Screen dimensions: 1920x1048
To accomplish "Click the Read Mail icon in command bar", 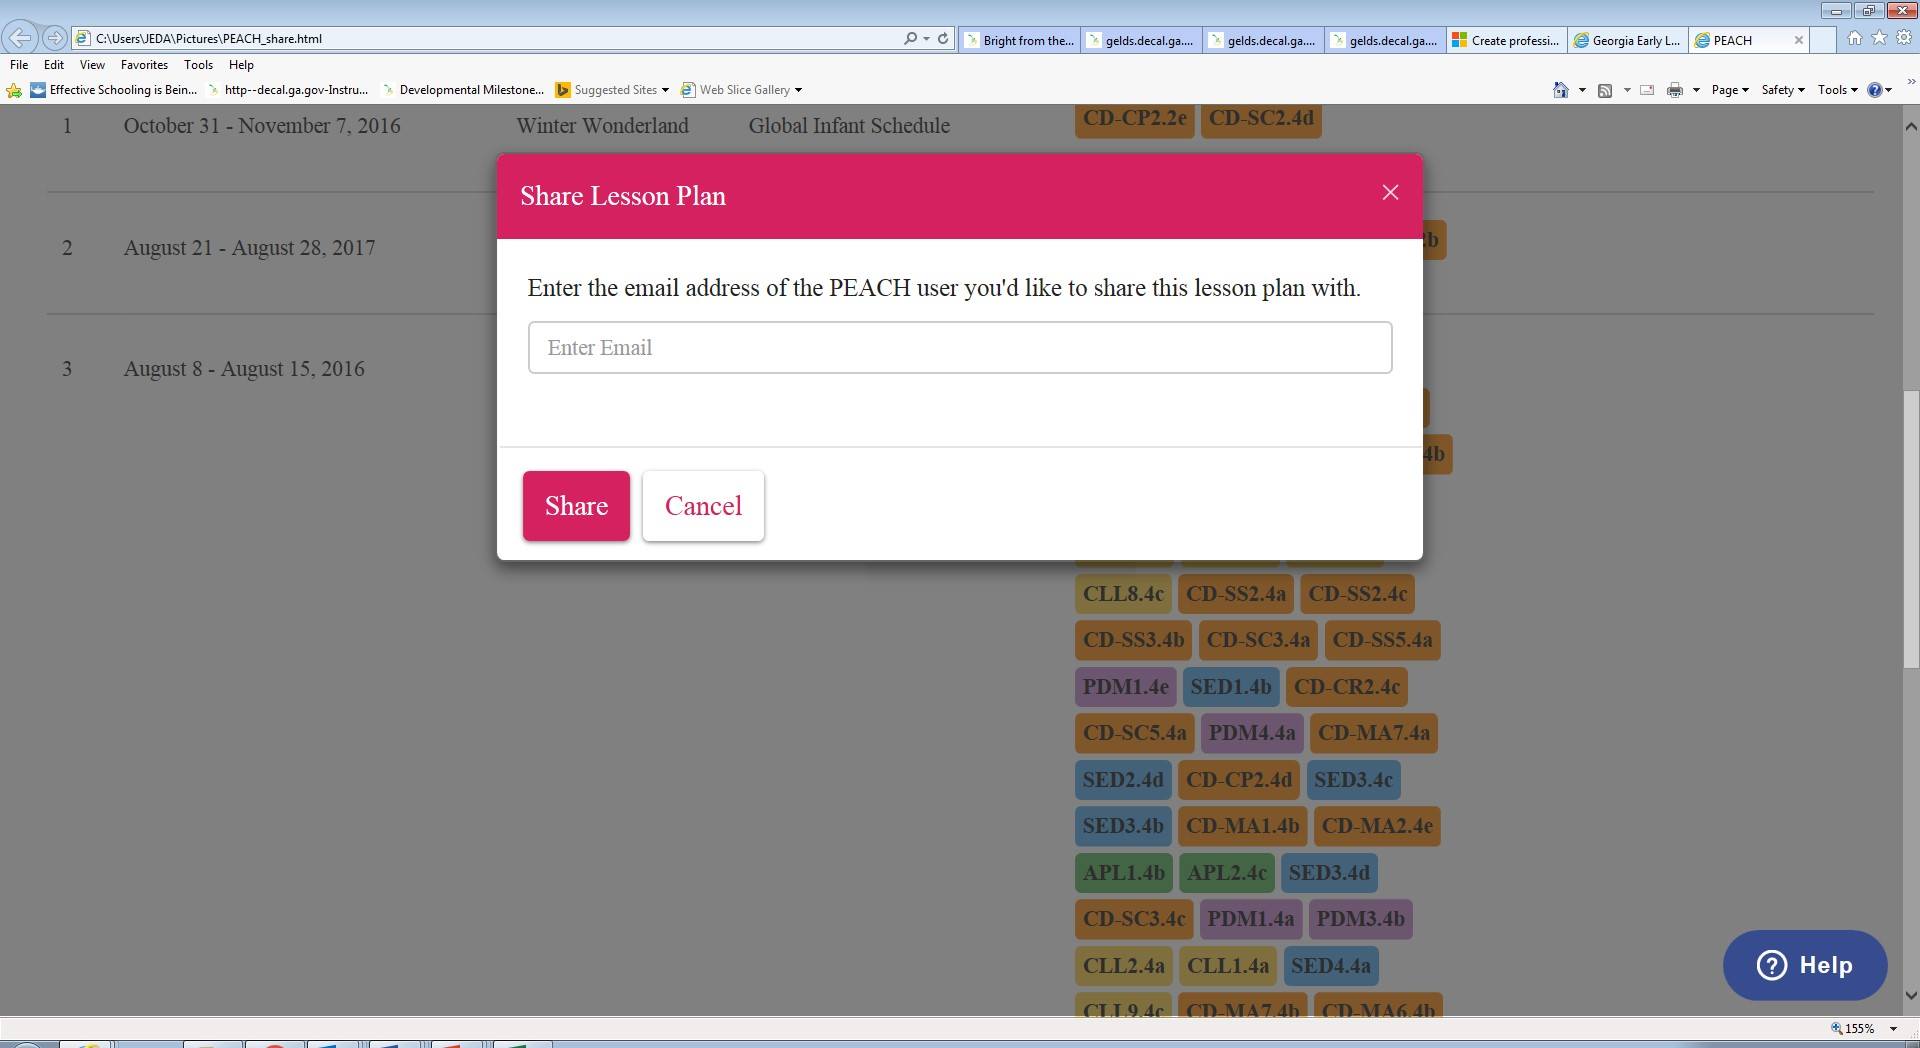I will (x=1647, y=90).
